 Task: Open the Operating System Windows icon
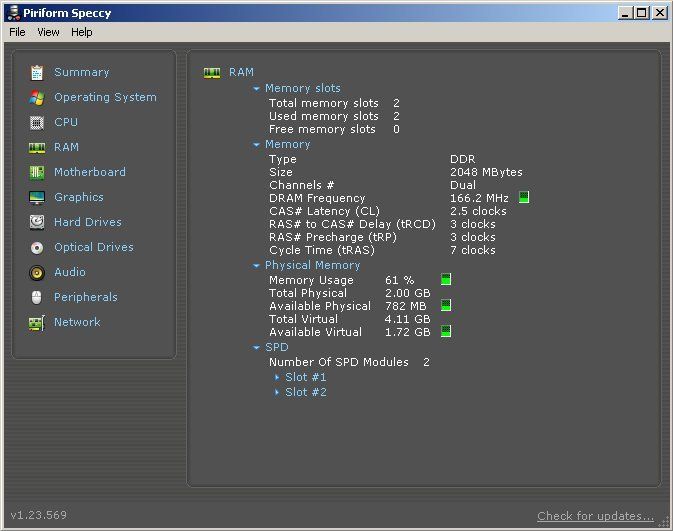pyautogui.click(x=37, y=97)
